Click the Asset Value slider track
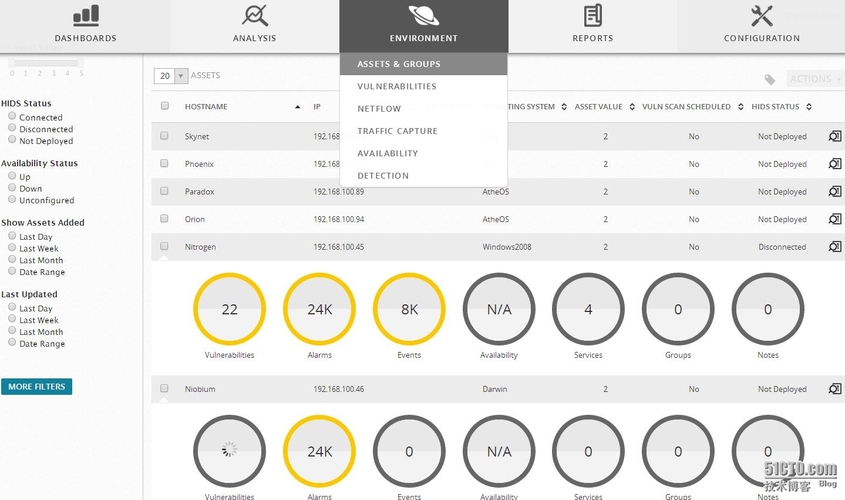 pyautogui.click(x=46, y=63)
